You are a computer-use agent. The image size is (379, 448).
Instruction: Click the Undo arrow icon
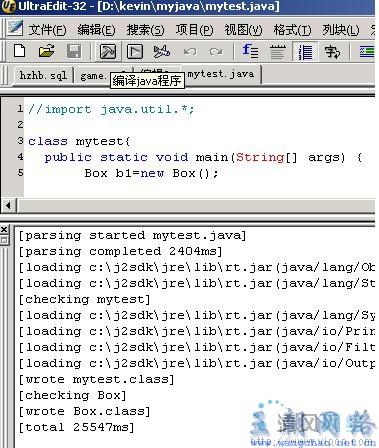tap(190, 52)
